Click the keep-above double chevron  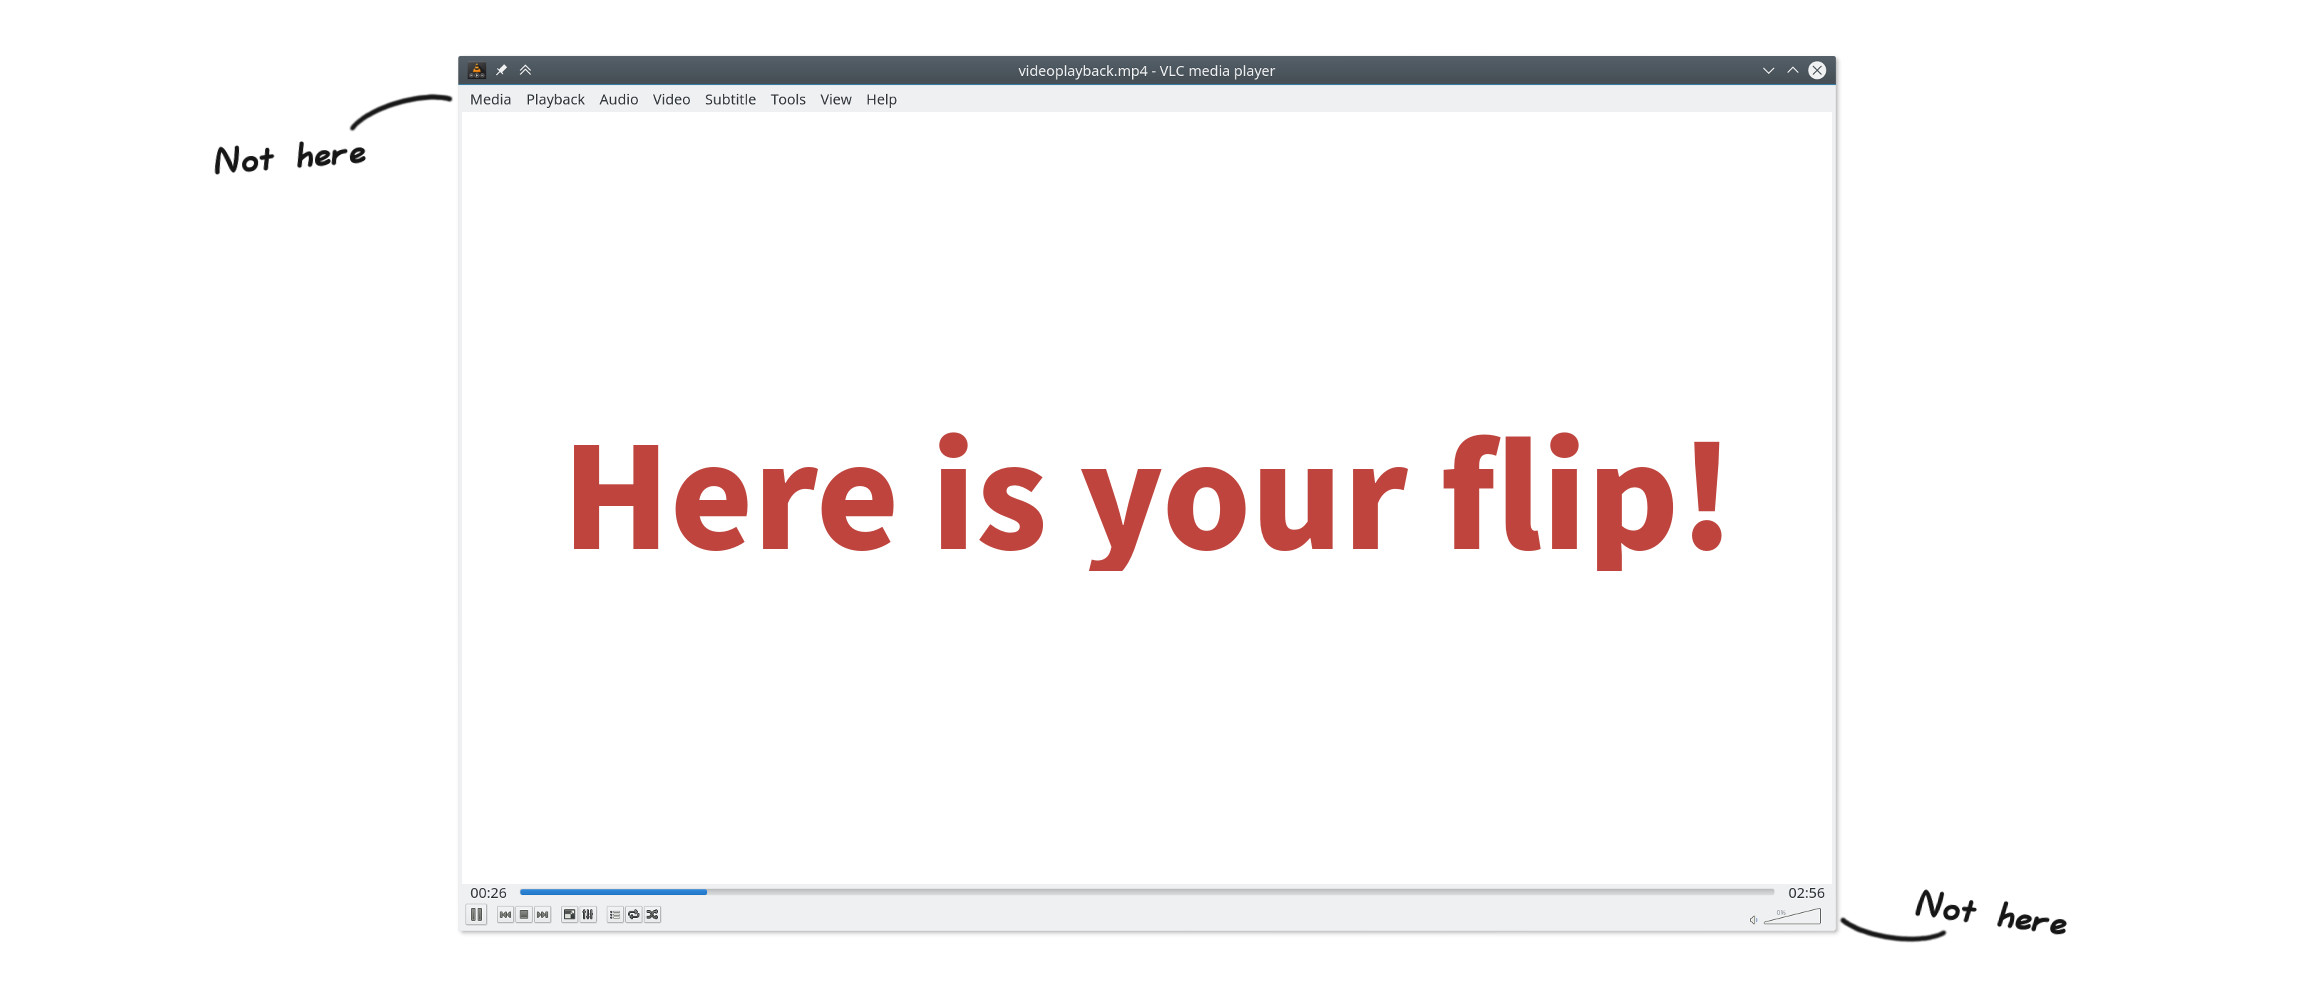tap(525, 71)
